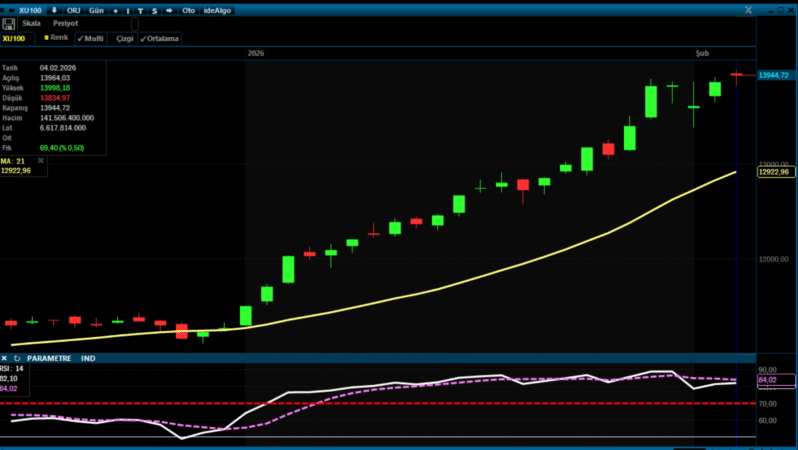Image resolution: width=798 pixels, height=450 pixels.
Task: Close the RSI indicator panel
Action: click(x=4, y=358)
